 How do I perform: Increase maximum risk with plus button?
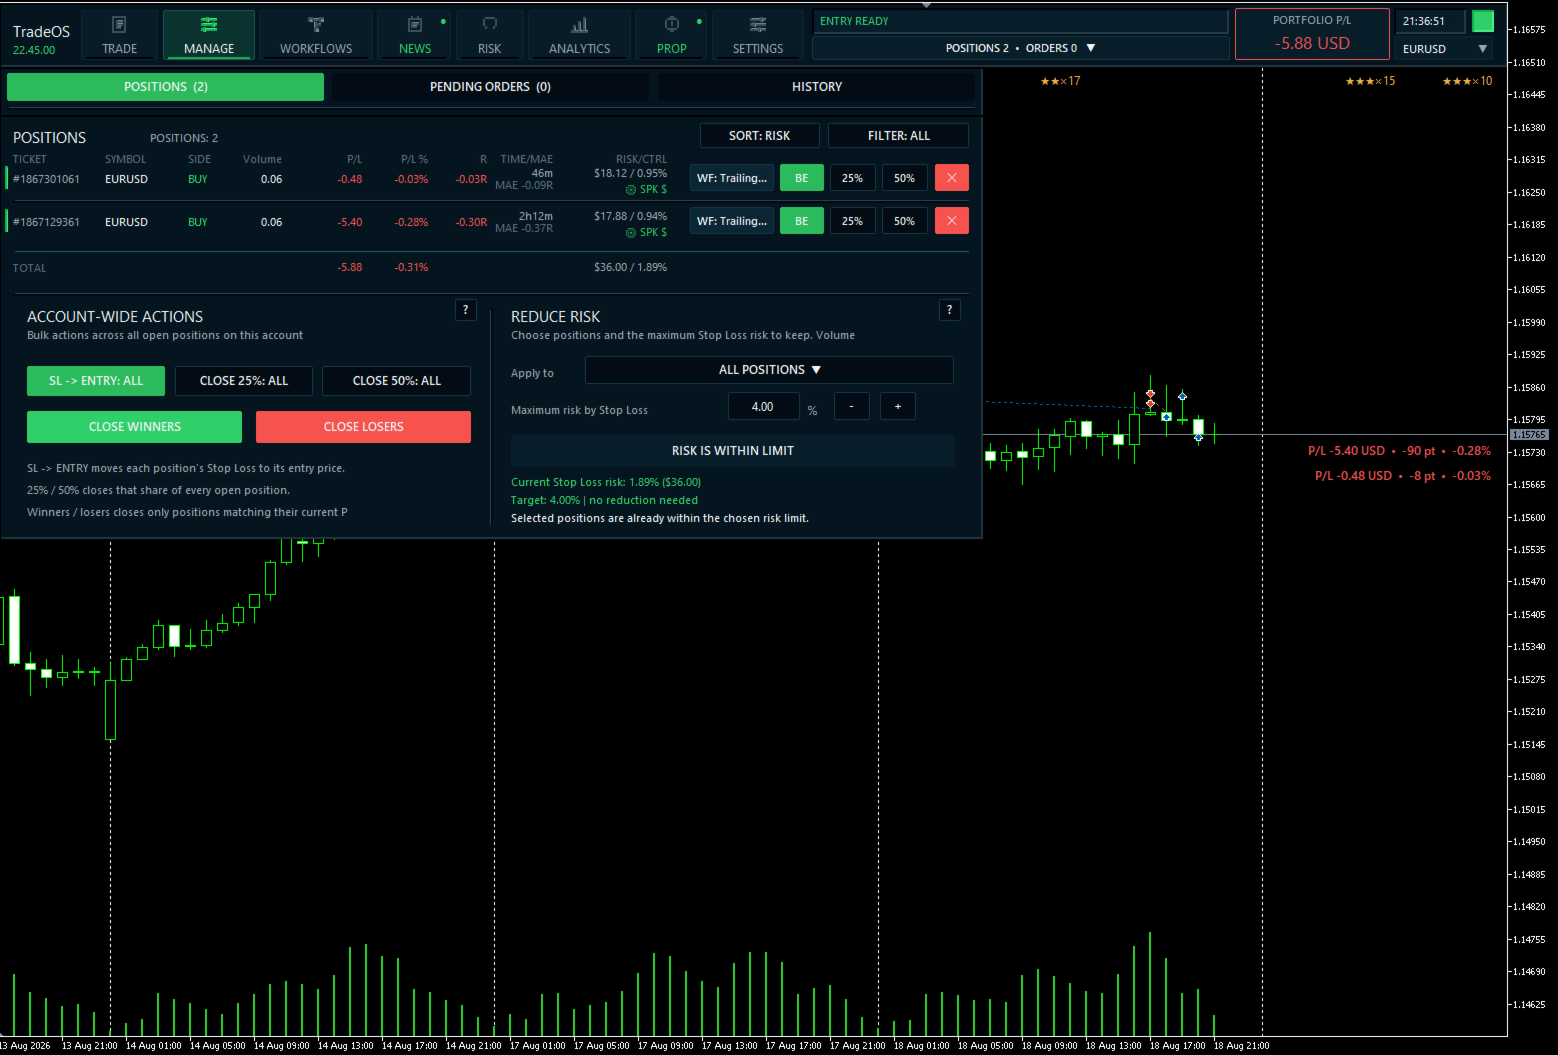898,407
